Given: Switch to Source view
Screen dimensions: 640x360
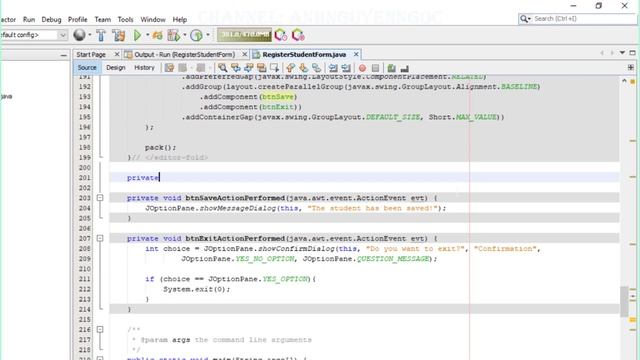Looking at the screenshot, I should [x=87, y=68].
